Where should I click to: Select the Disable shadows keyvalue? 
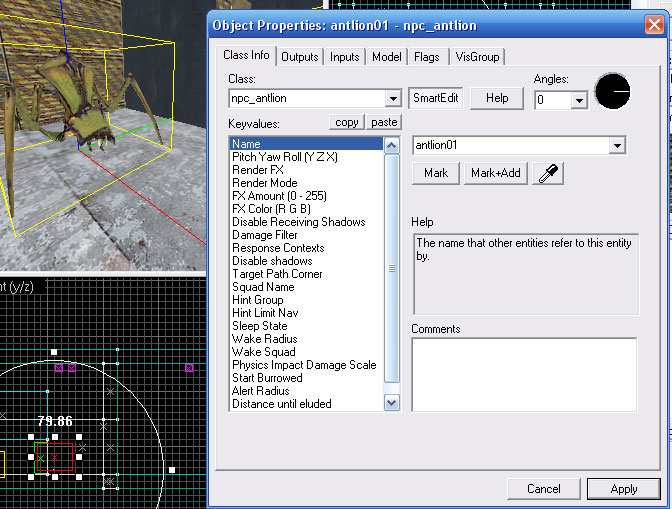306,260
